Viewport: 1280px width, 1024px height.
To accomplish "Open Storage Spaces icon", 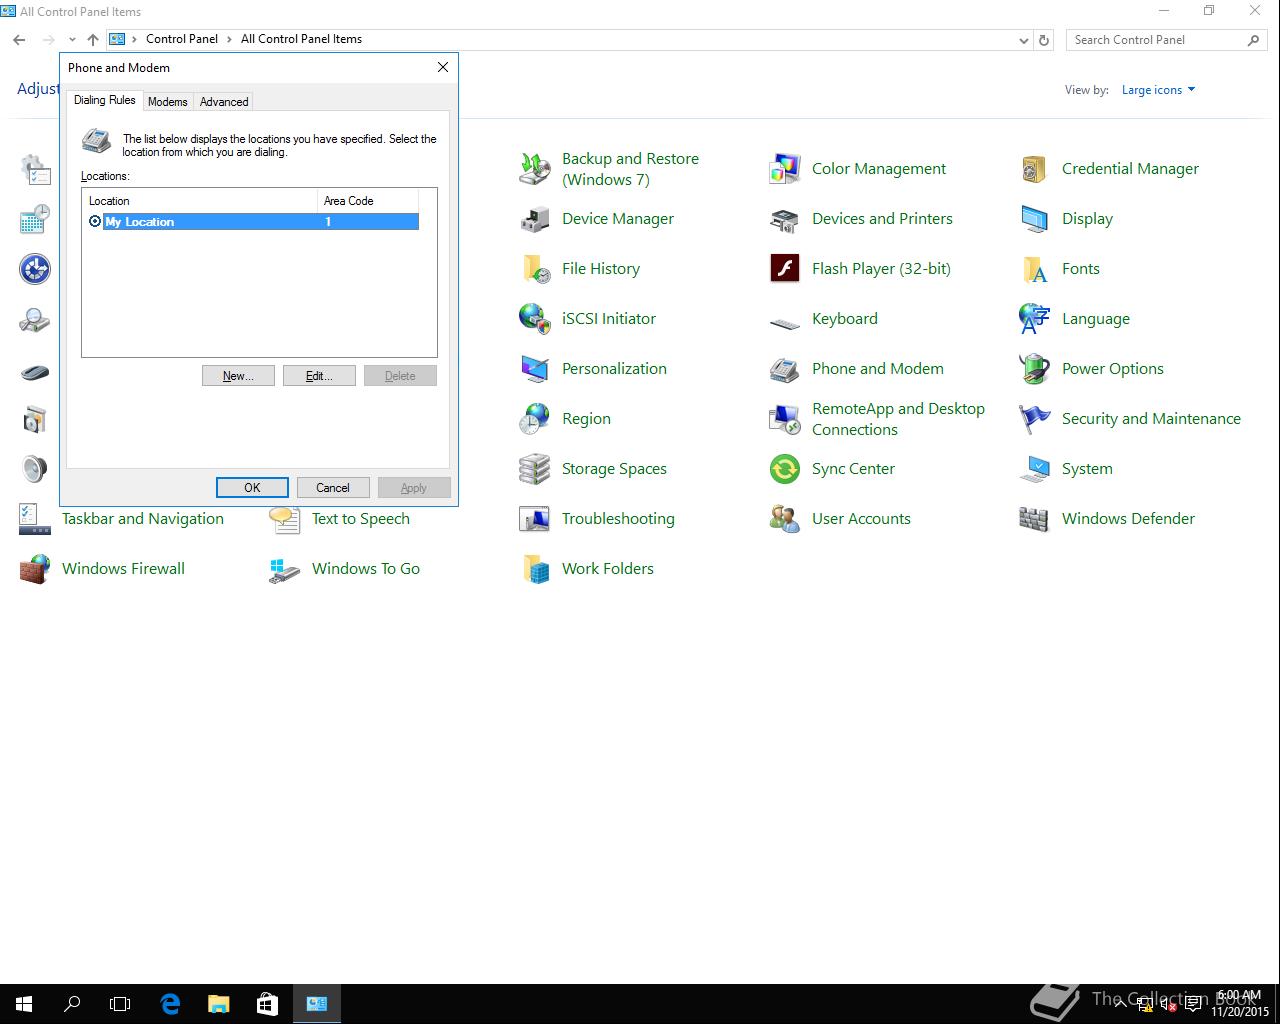I will pos(535,469).
